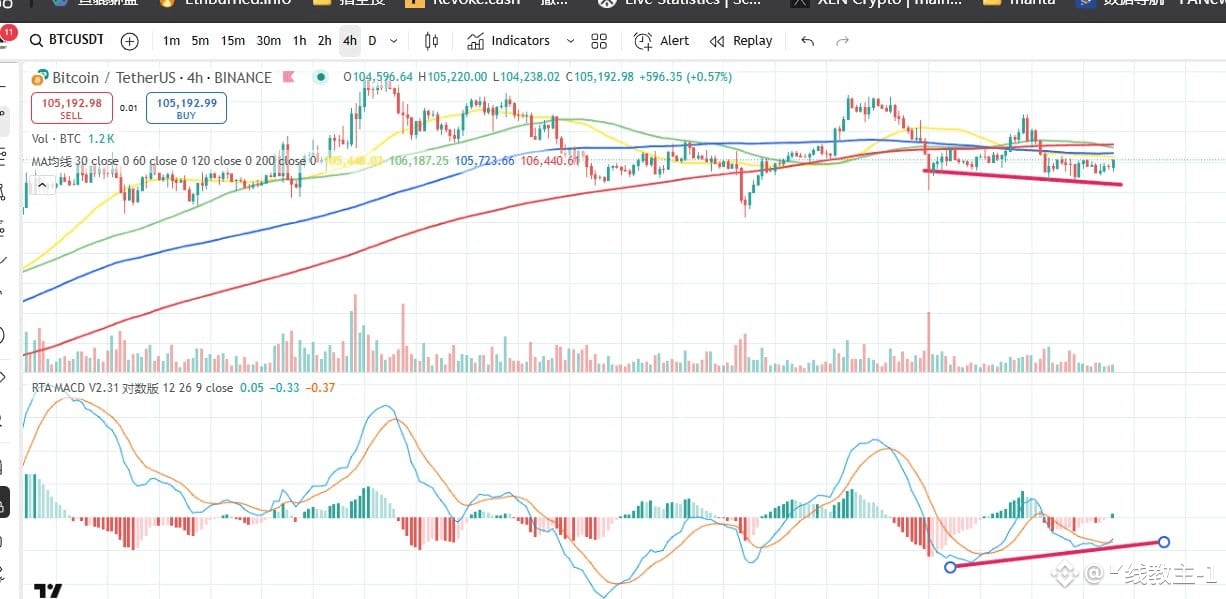Choose the D daily timeframe
The image size is (1226, 599).
click(372, 41)
